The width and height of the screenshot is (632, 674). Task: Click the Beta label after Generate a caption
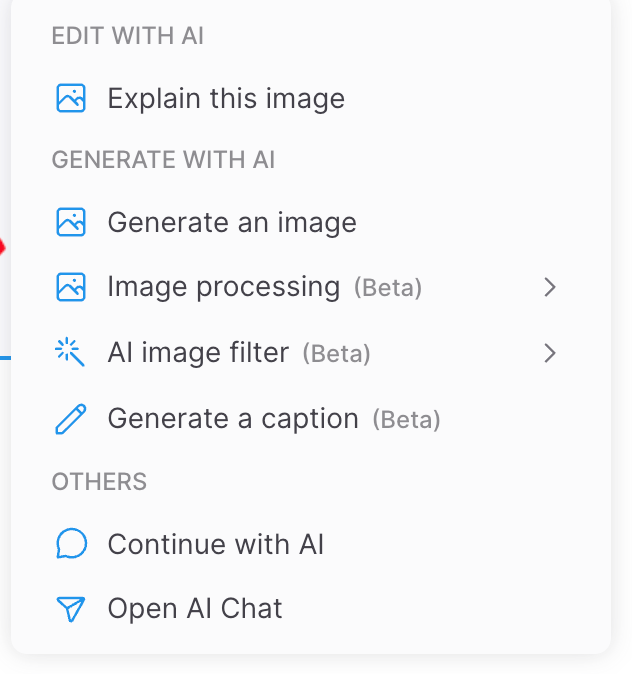coord(406,419)
